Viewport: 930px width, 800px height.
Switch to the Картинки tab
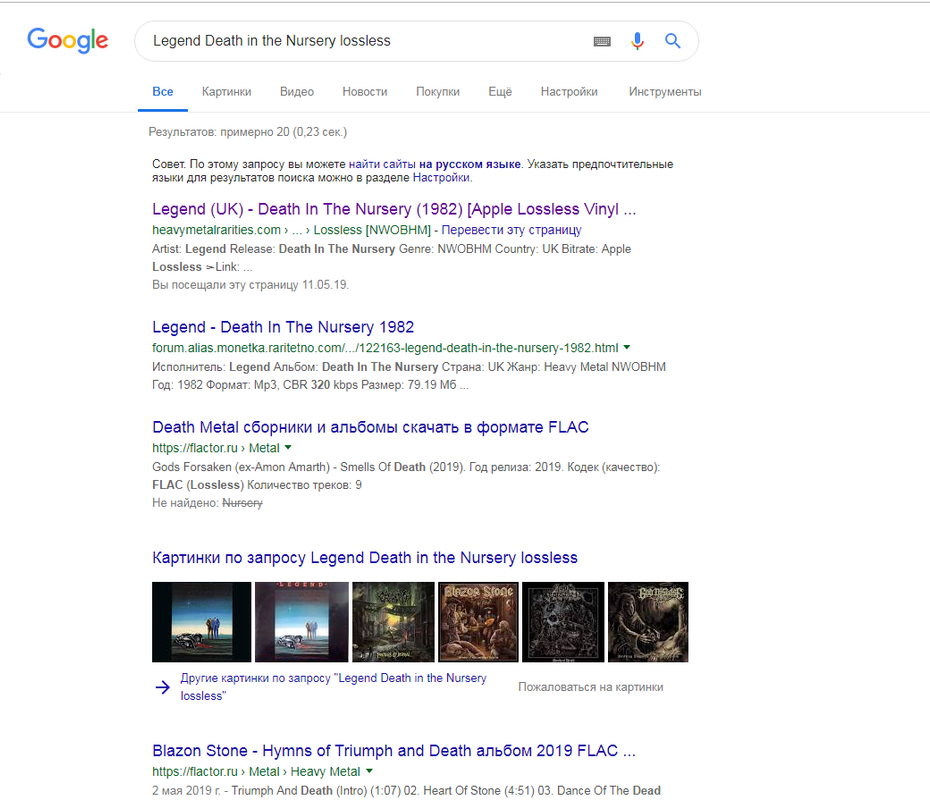[x=227, y=92]
